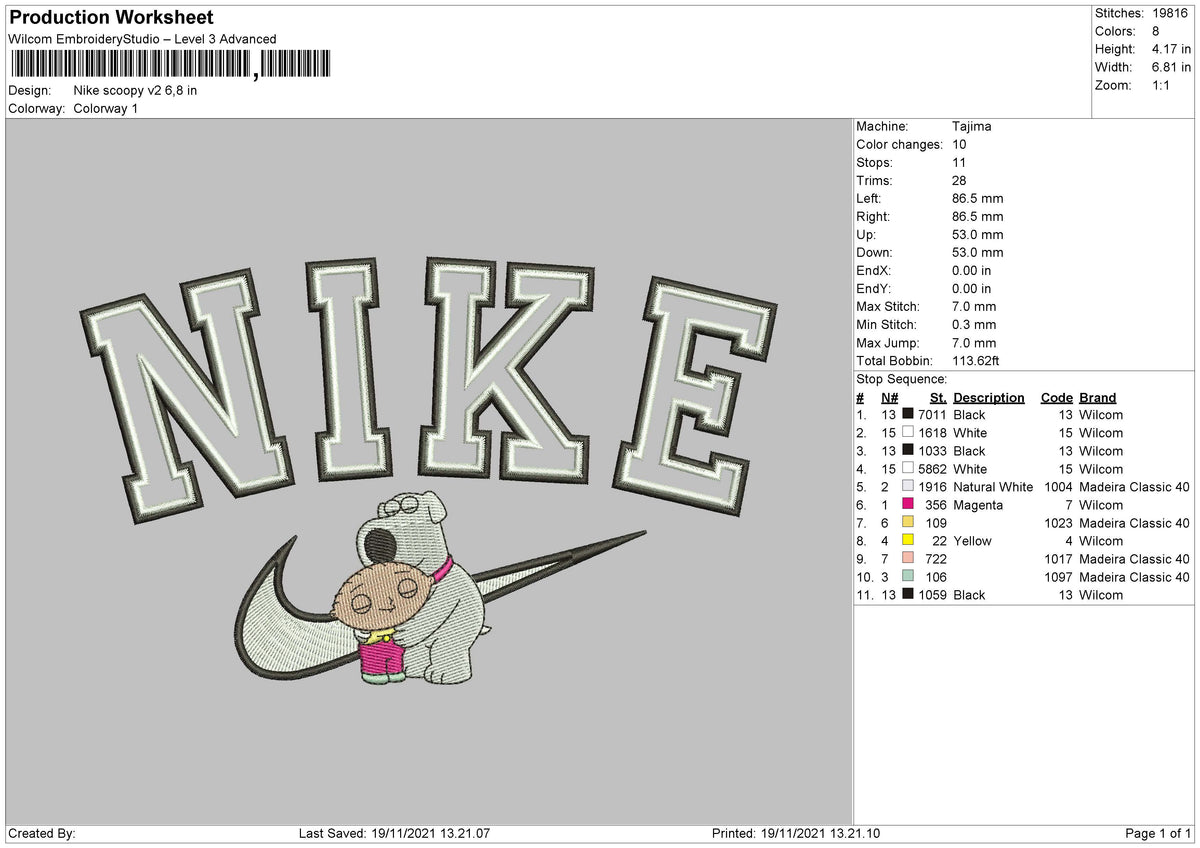Click the Up label in machine details

coord(867,235)
